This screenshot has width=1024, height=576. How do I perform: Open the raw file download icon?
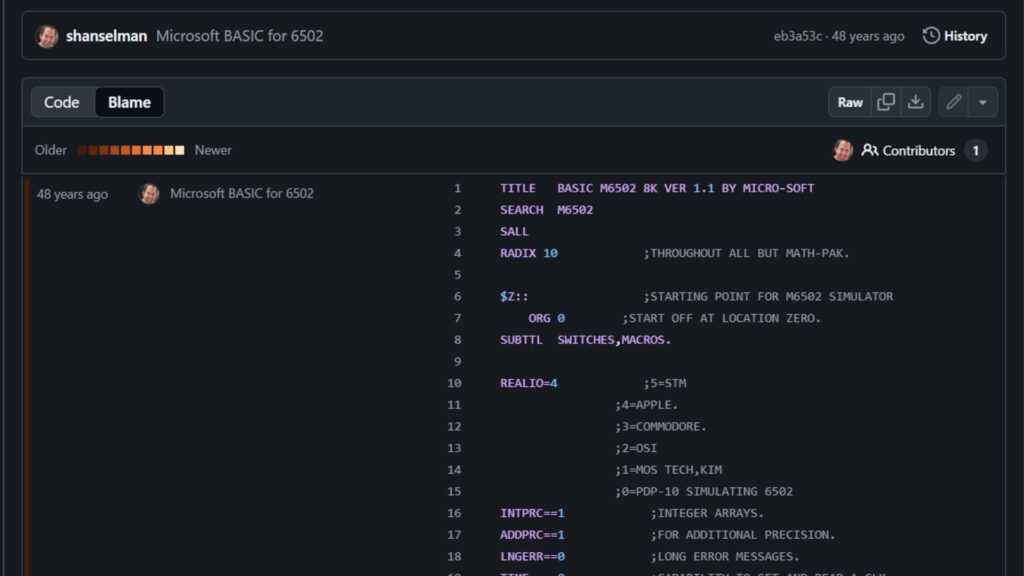pyautogui.click(x=915, y=101)
